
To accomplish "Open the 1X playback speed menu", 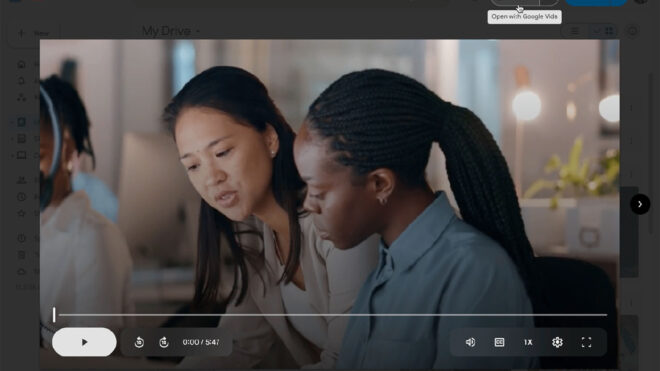I will tap(528, 342).
